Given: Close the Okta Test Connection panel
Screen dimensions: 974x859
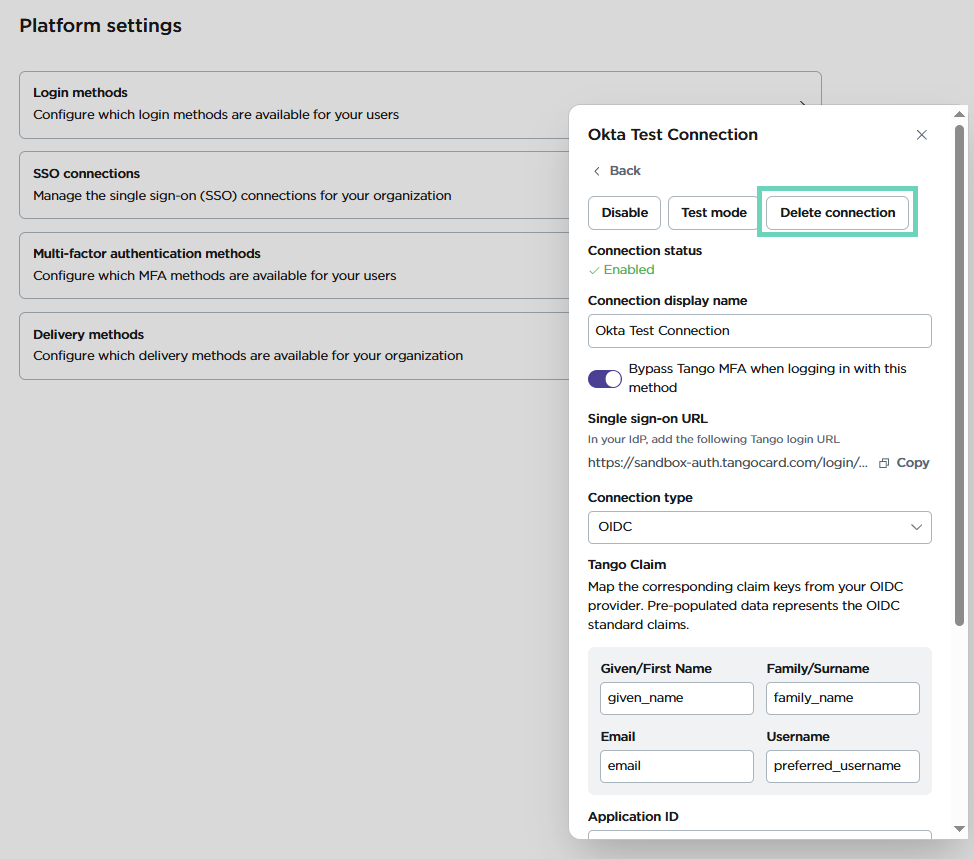Looking at the screenshot, I should tap(921, 135).
